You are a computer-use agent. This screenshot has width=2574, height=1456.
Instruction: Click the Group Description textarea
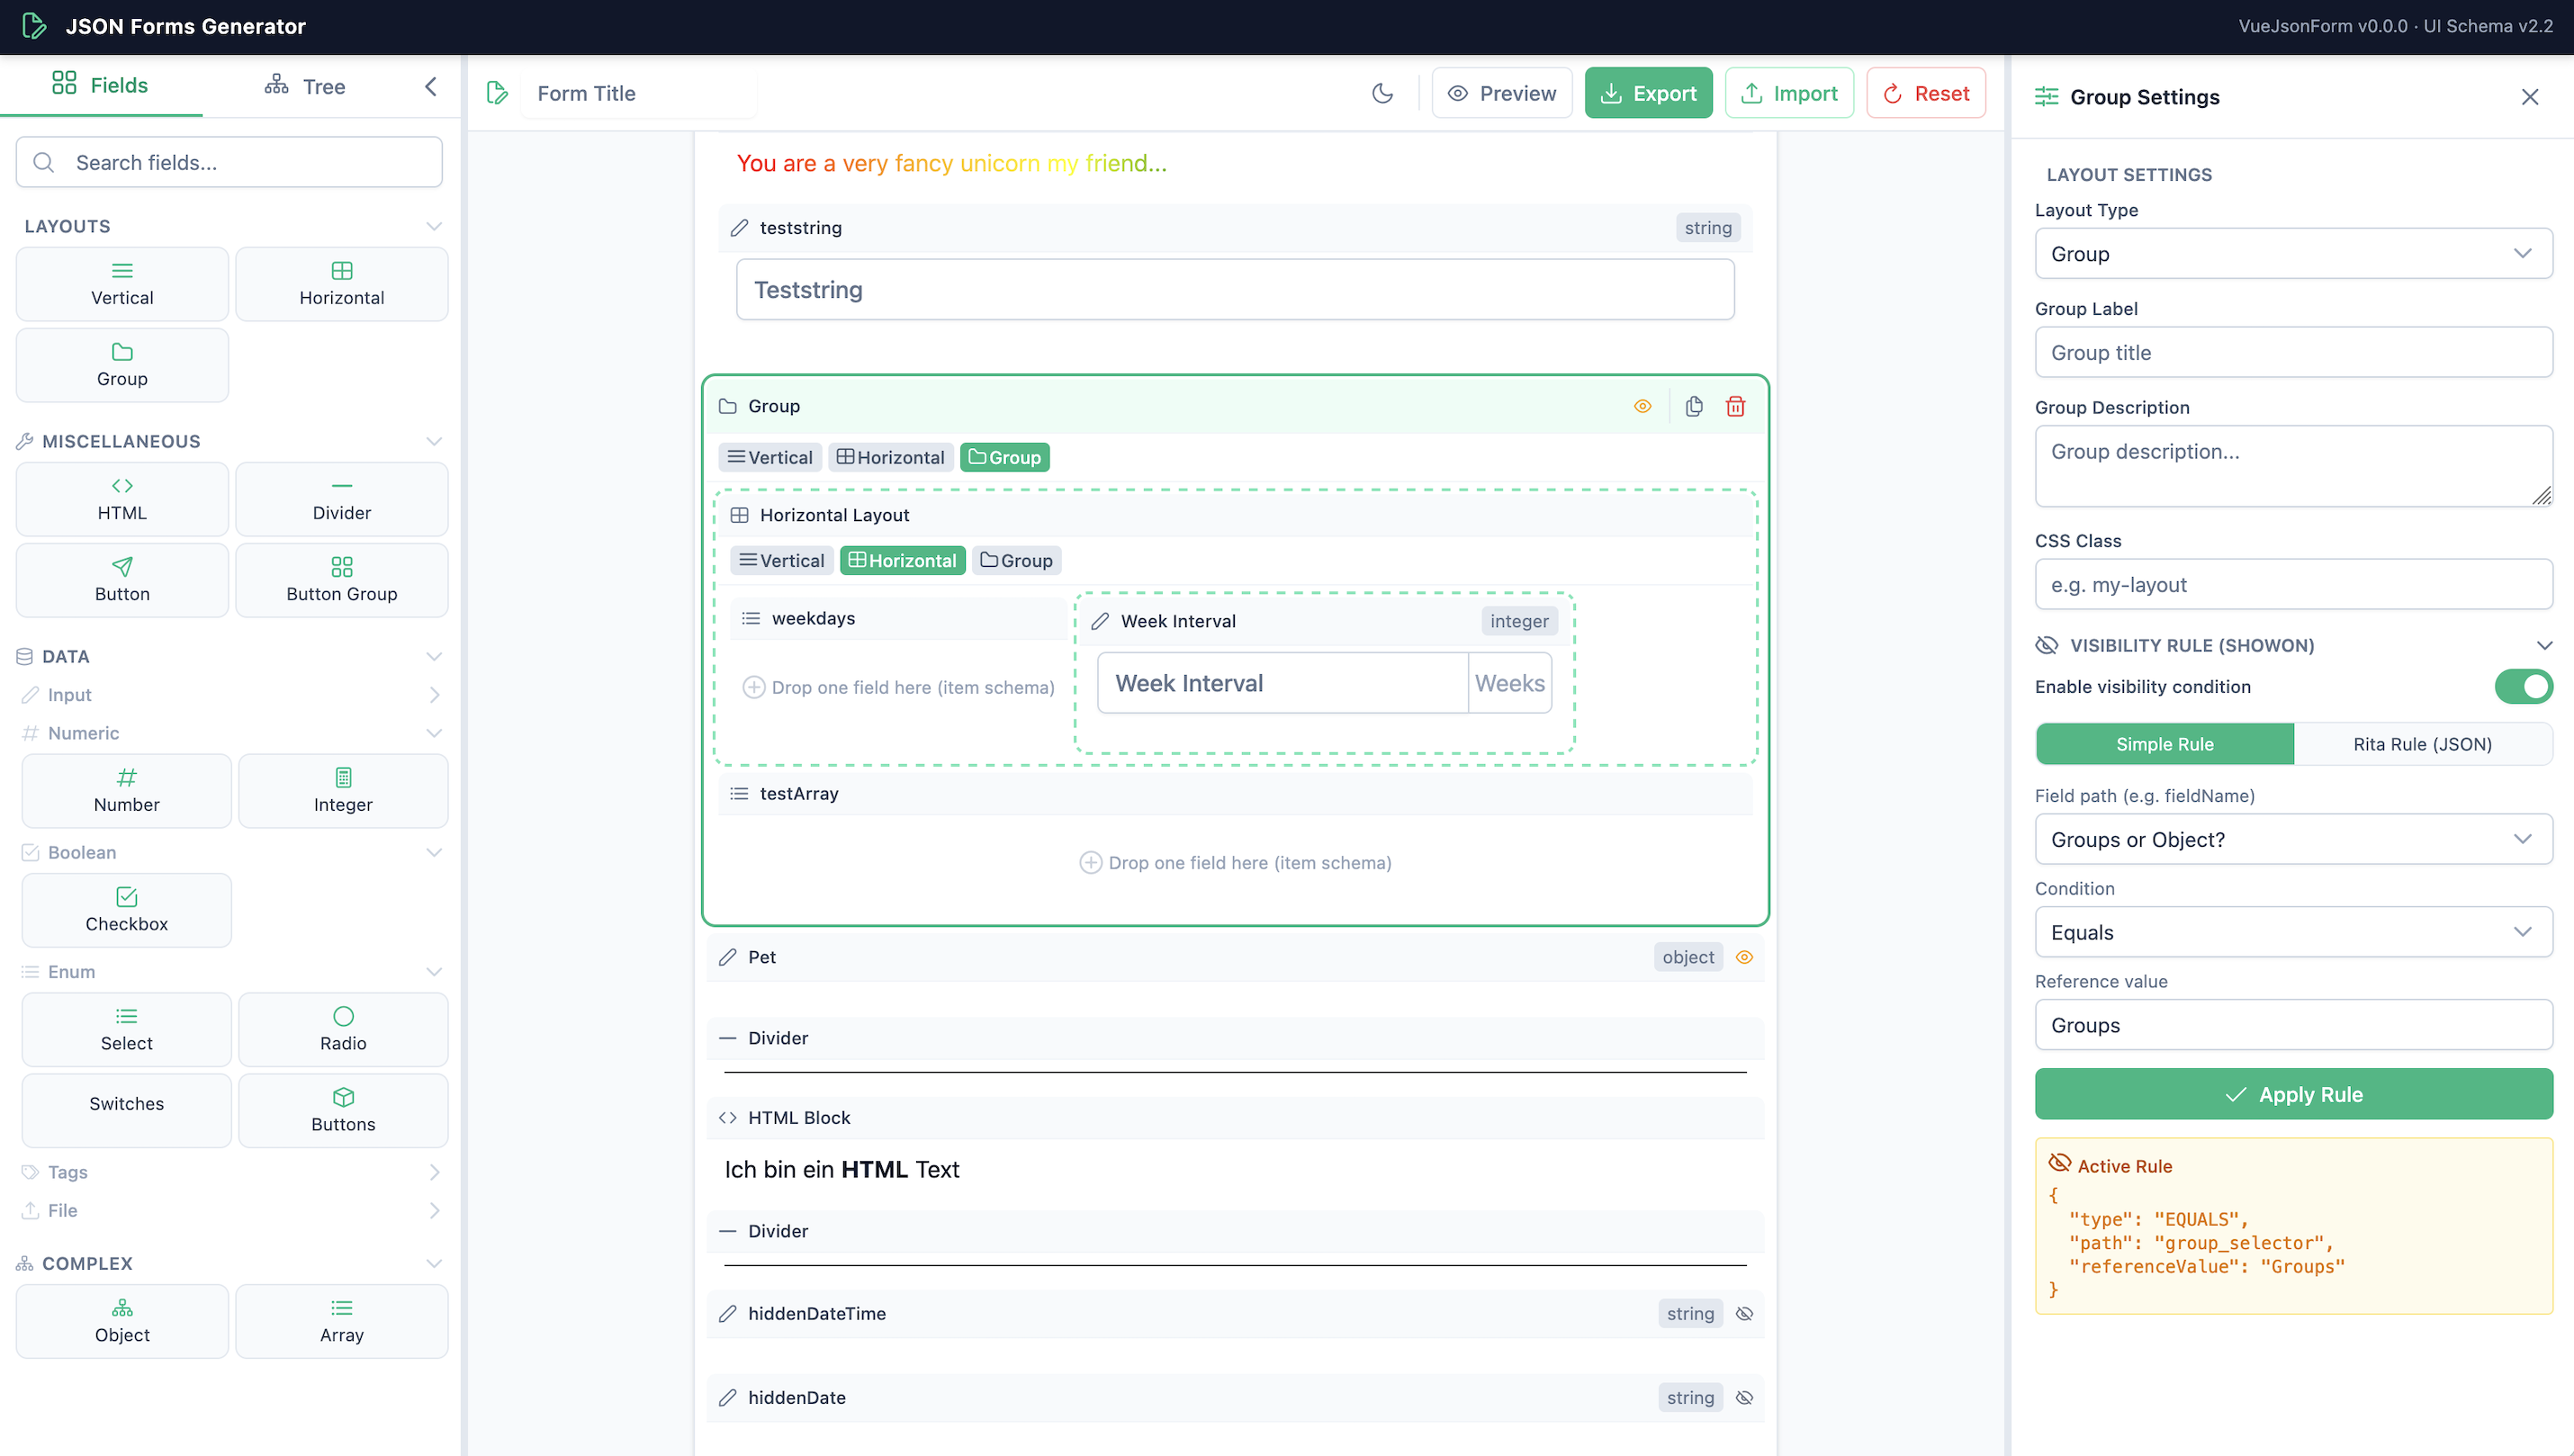[2293, 466]
